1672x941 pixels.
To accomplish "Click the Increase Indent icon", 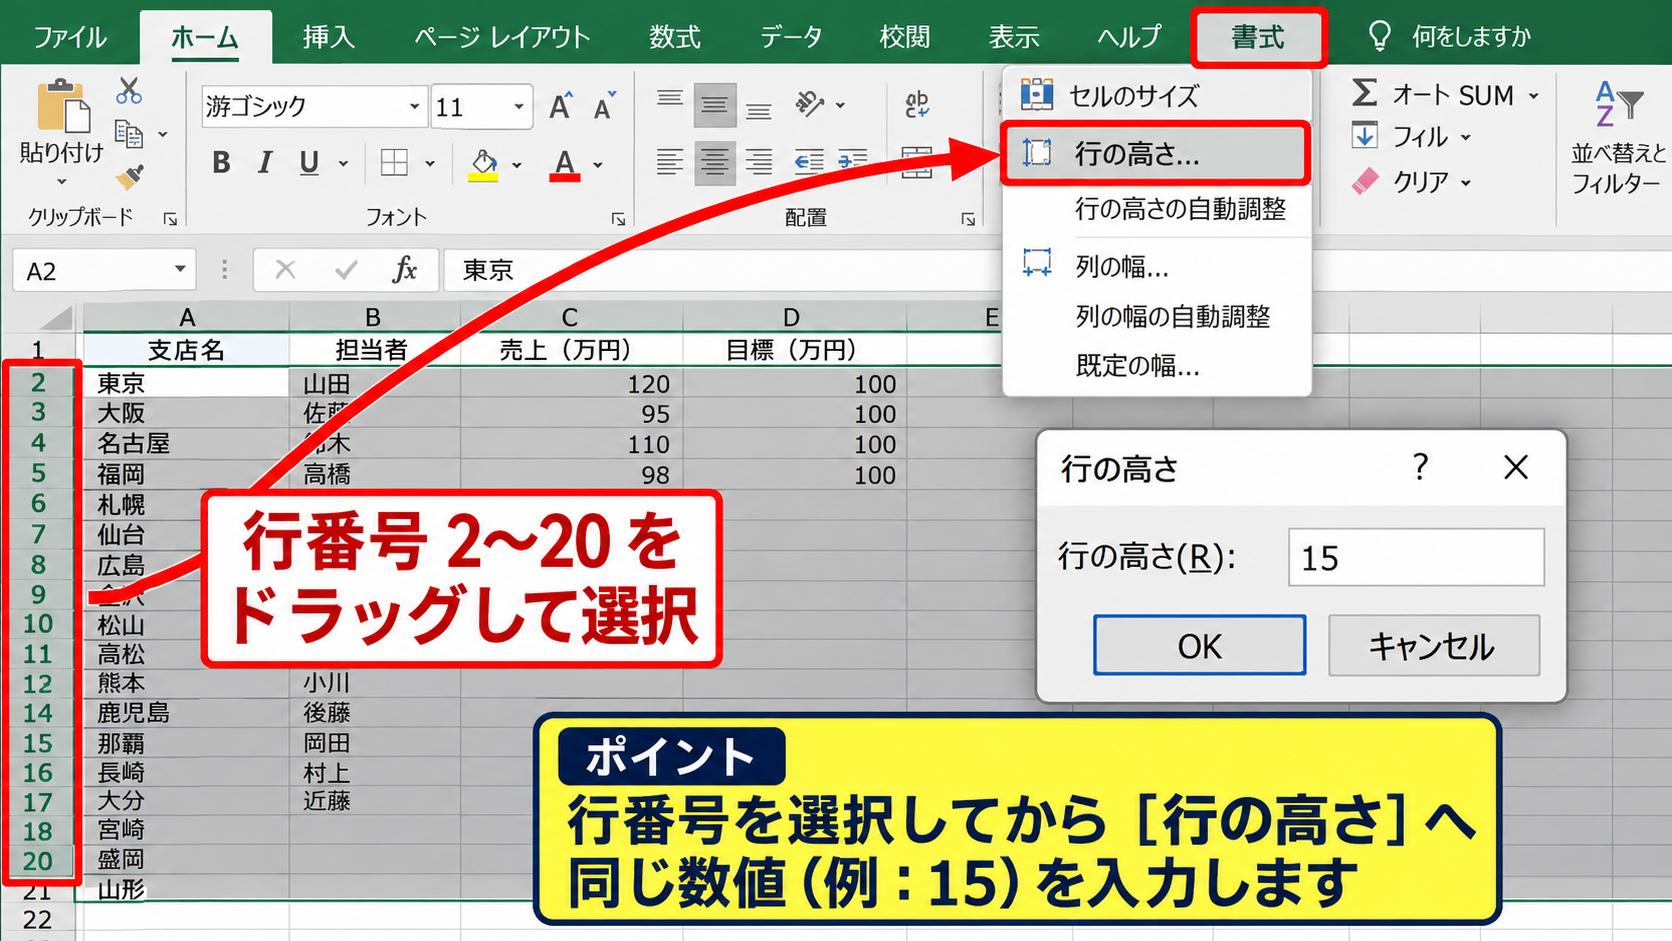I will tap(853, 162).
